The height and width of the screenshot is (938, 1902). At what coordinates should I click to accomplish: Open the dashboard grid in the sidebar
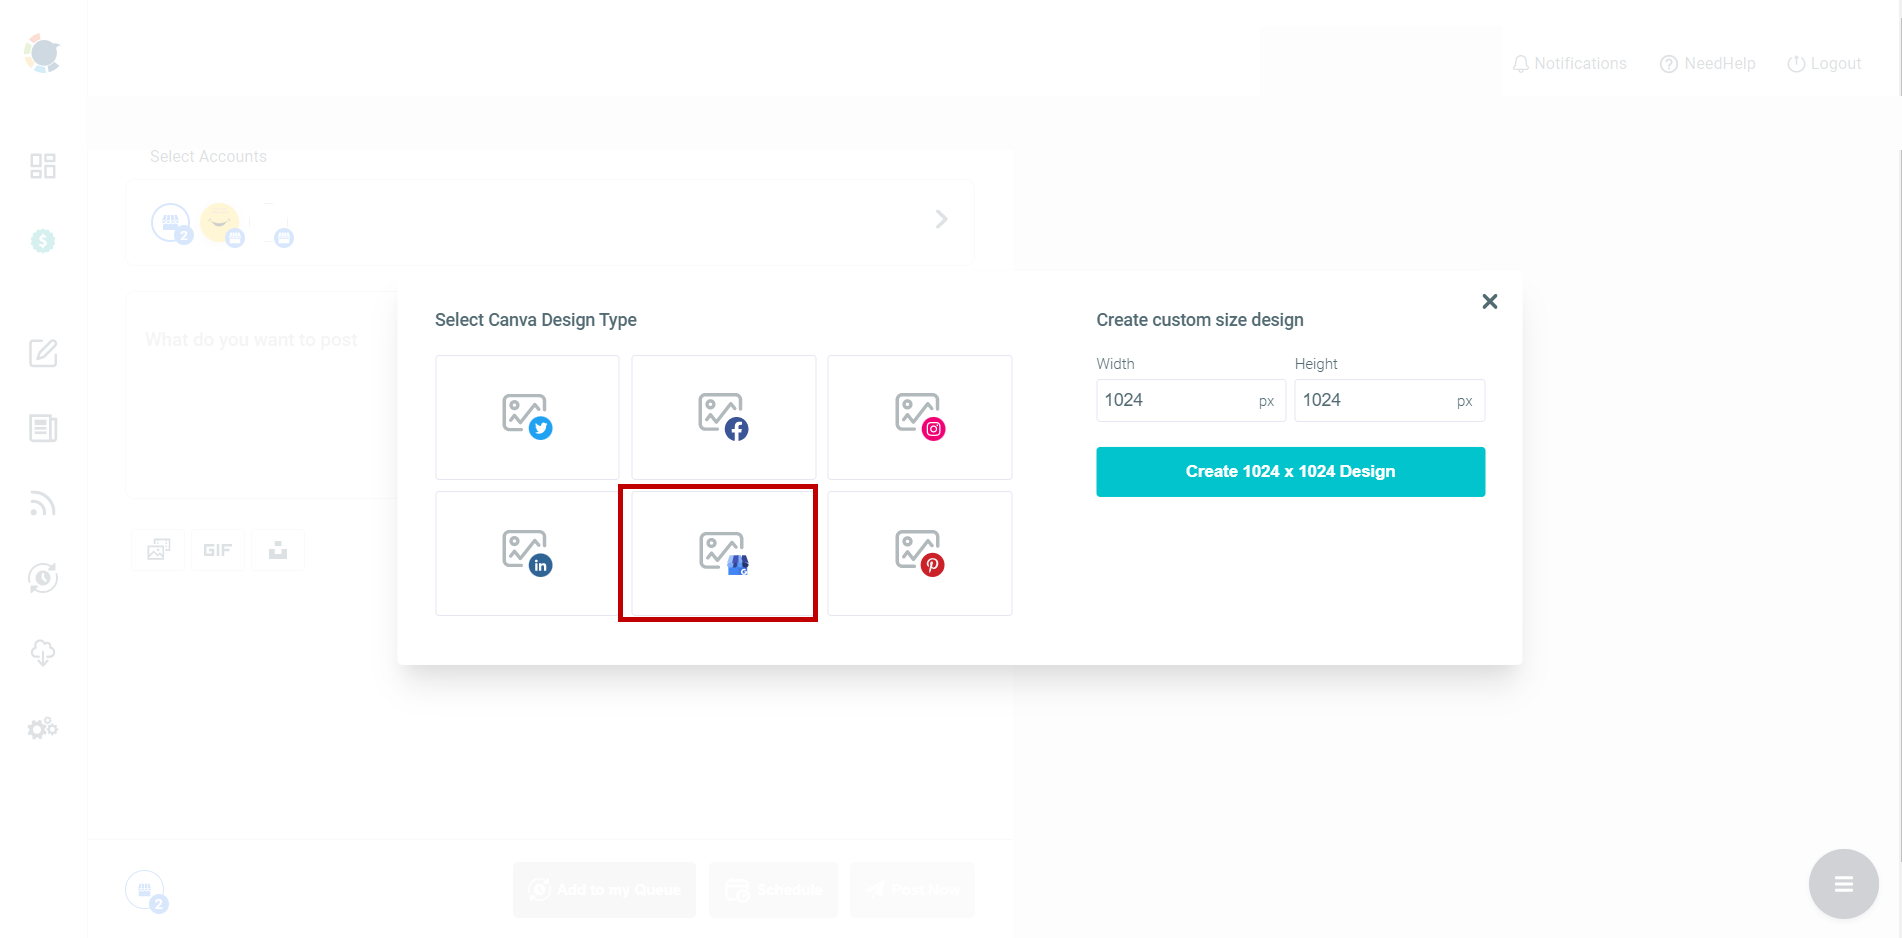point(42,165)
